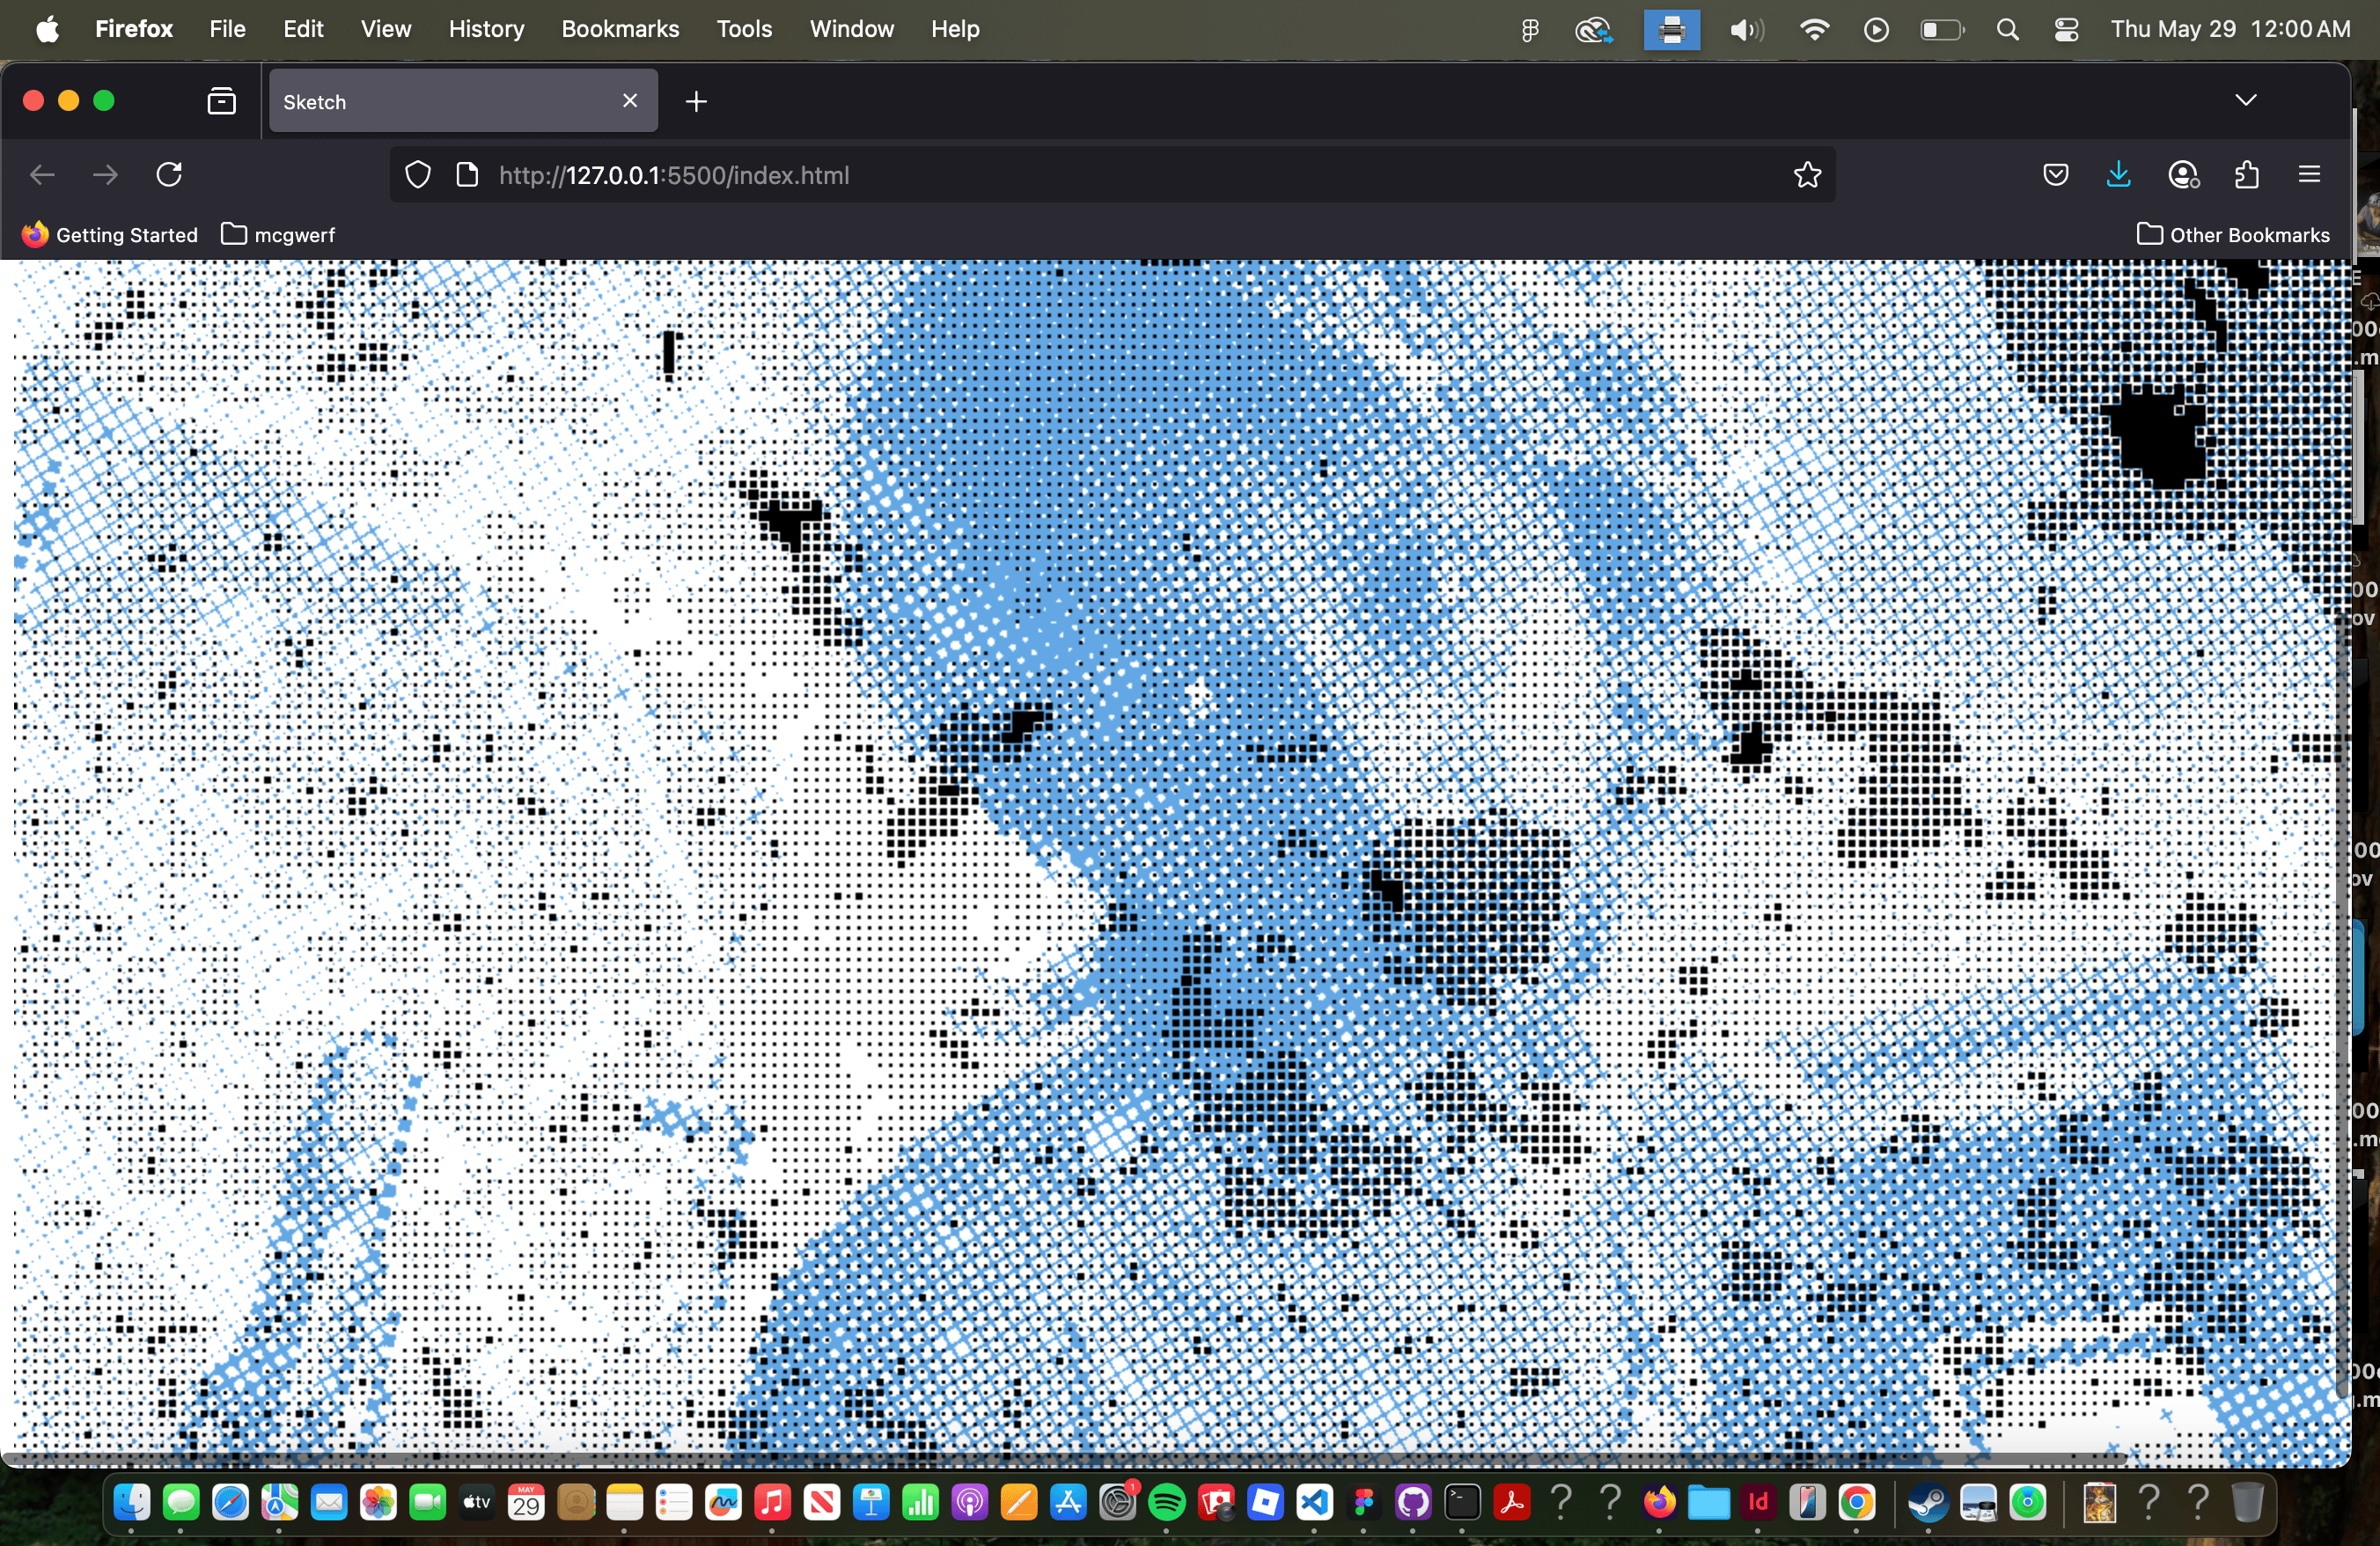Open the mcgwerf bookmarks folder
The height and width of the screenshot is (1546, 2380).
click(278, 235)
